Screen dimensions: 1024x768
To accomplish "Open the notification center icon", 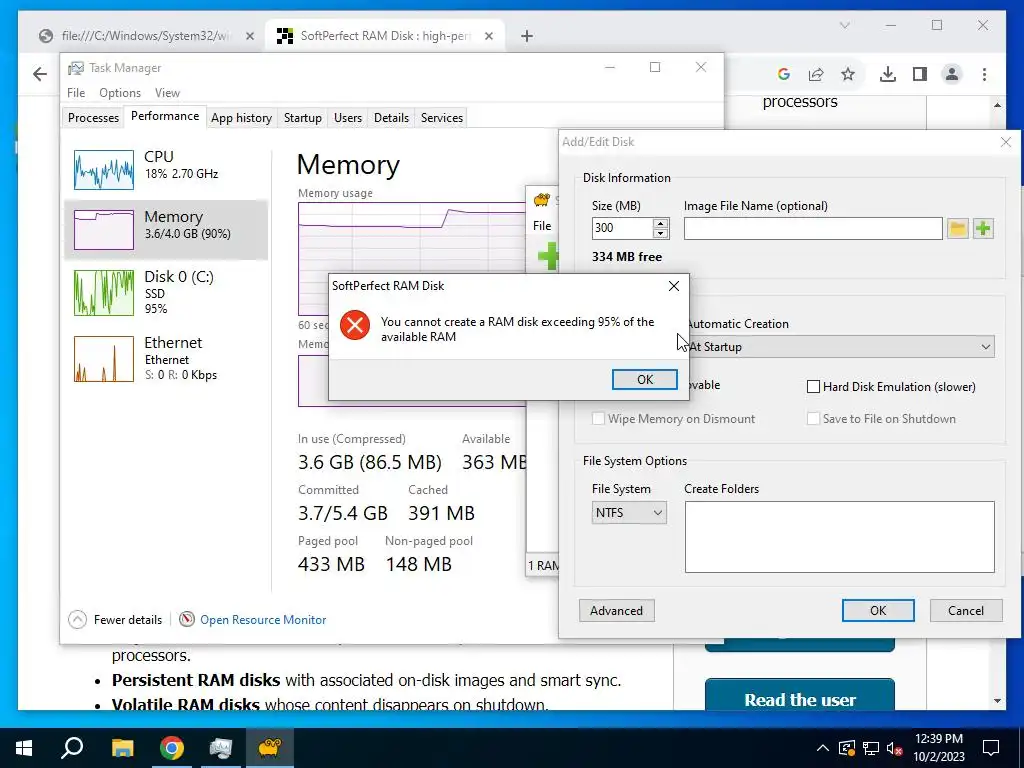I will coord(991,748).
